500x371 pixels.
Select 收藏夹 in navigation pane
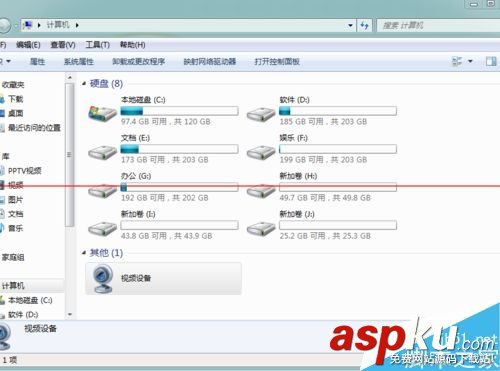(13, 85)
